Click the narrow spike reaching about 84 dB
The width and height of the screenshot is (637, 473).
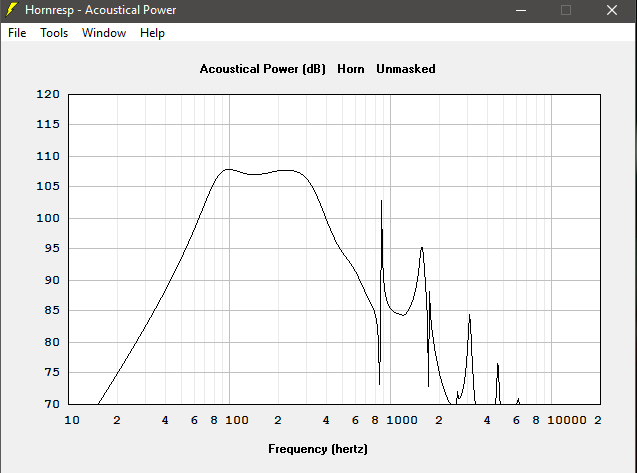pyautogui.click(x=469, y=316)
